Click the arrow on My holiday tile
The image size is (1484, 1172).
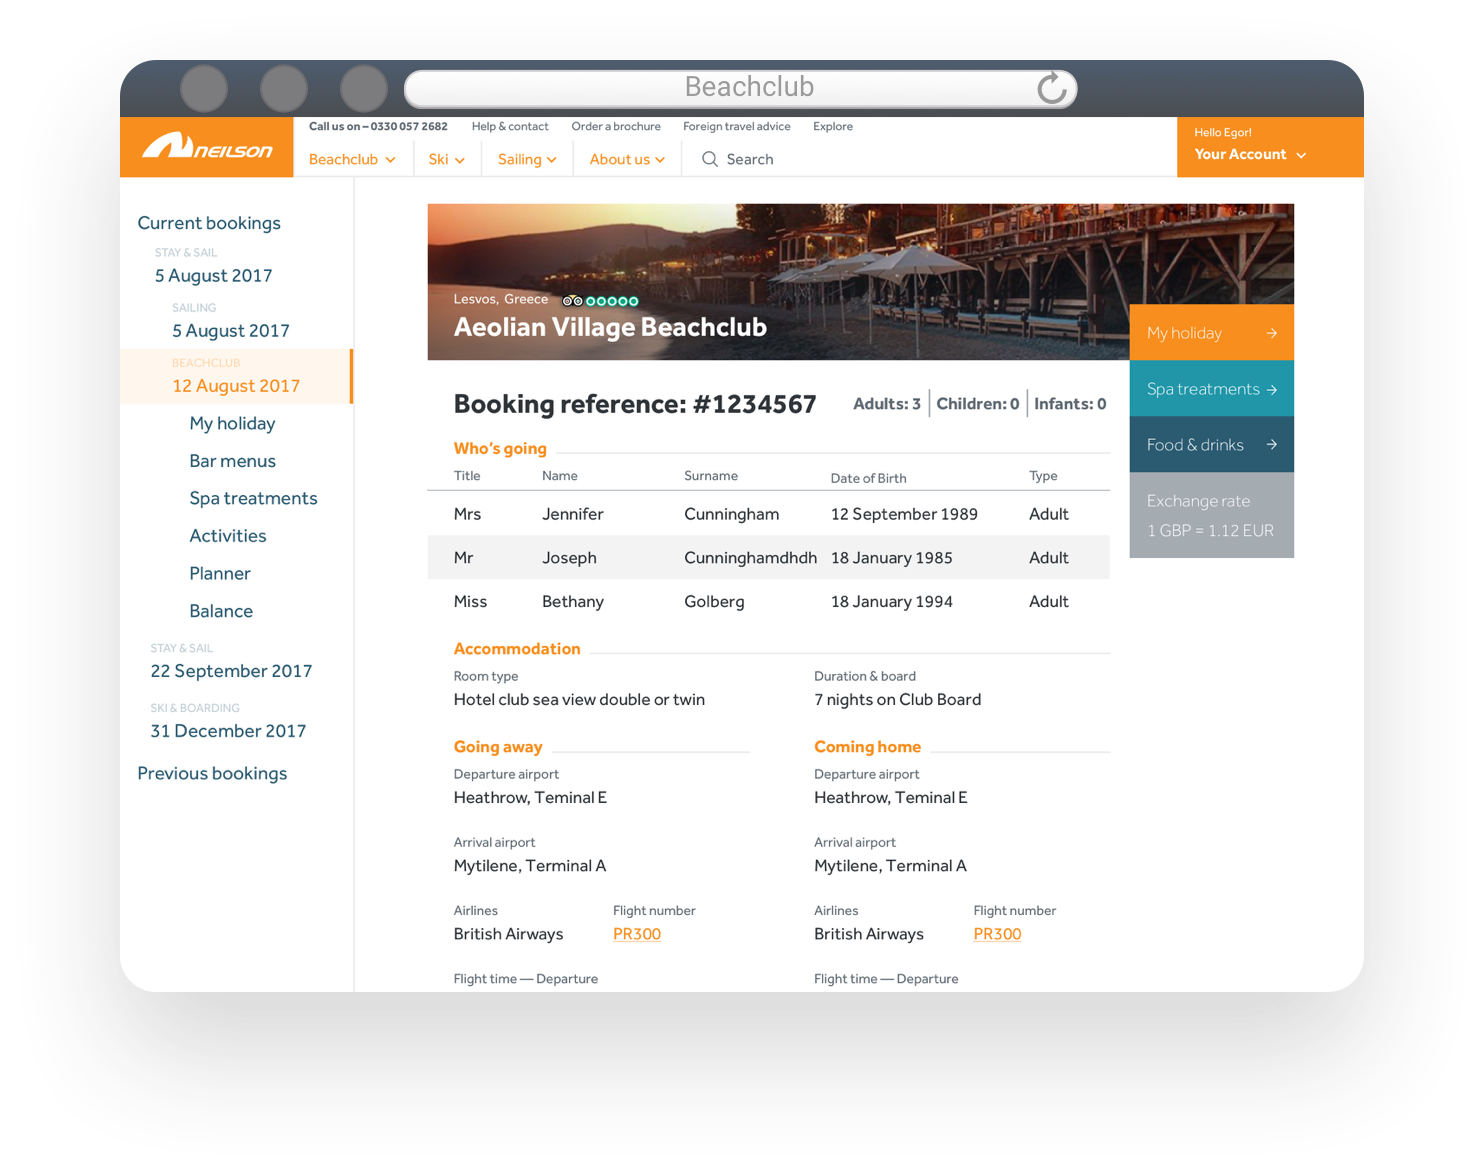[x=1272, y=333]
